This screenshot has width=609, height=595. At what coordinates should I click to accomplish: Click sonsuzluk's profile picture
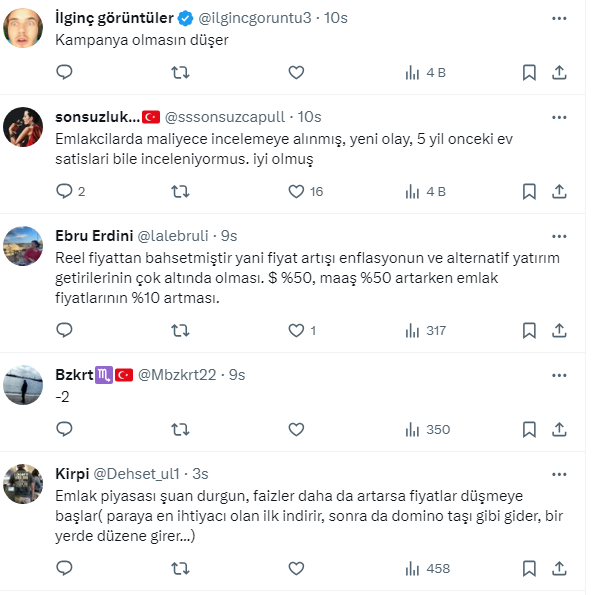23,127
